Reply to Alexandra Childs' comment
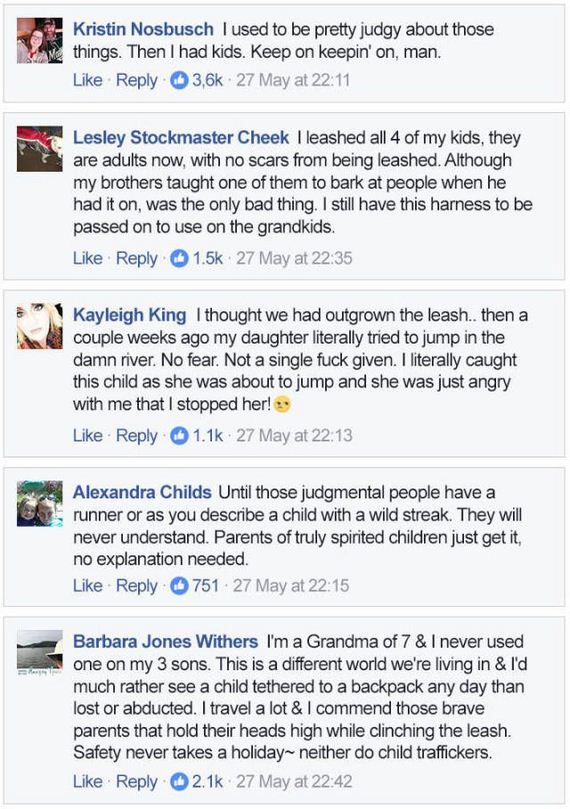The image size is (570, 809). (x=137, y=586)
